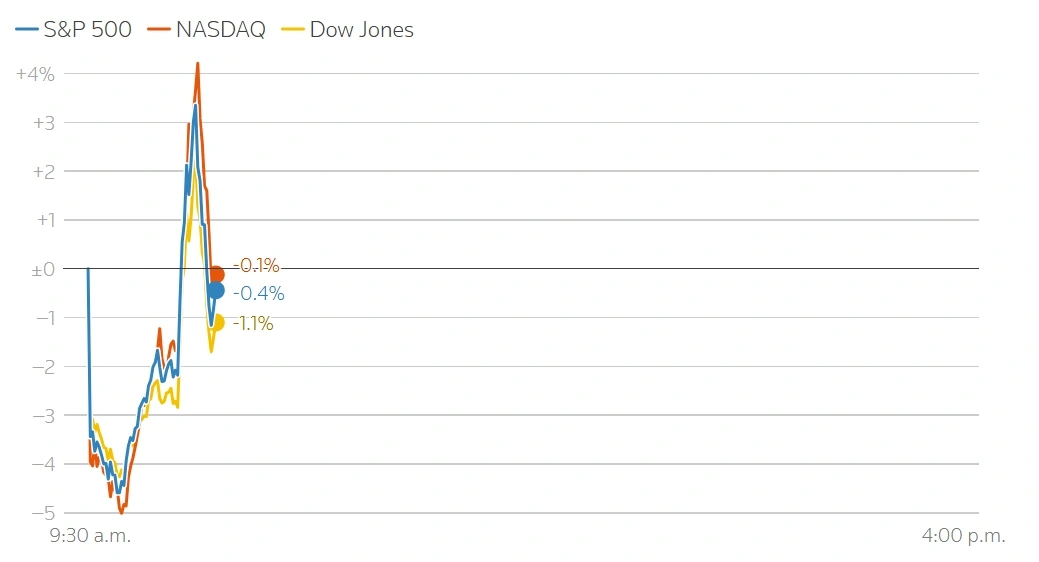The image size is (1039, 562).
Task: Click the S&P 500 legend label
Action: (87, 30)
